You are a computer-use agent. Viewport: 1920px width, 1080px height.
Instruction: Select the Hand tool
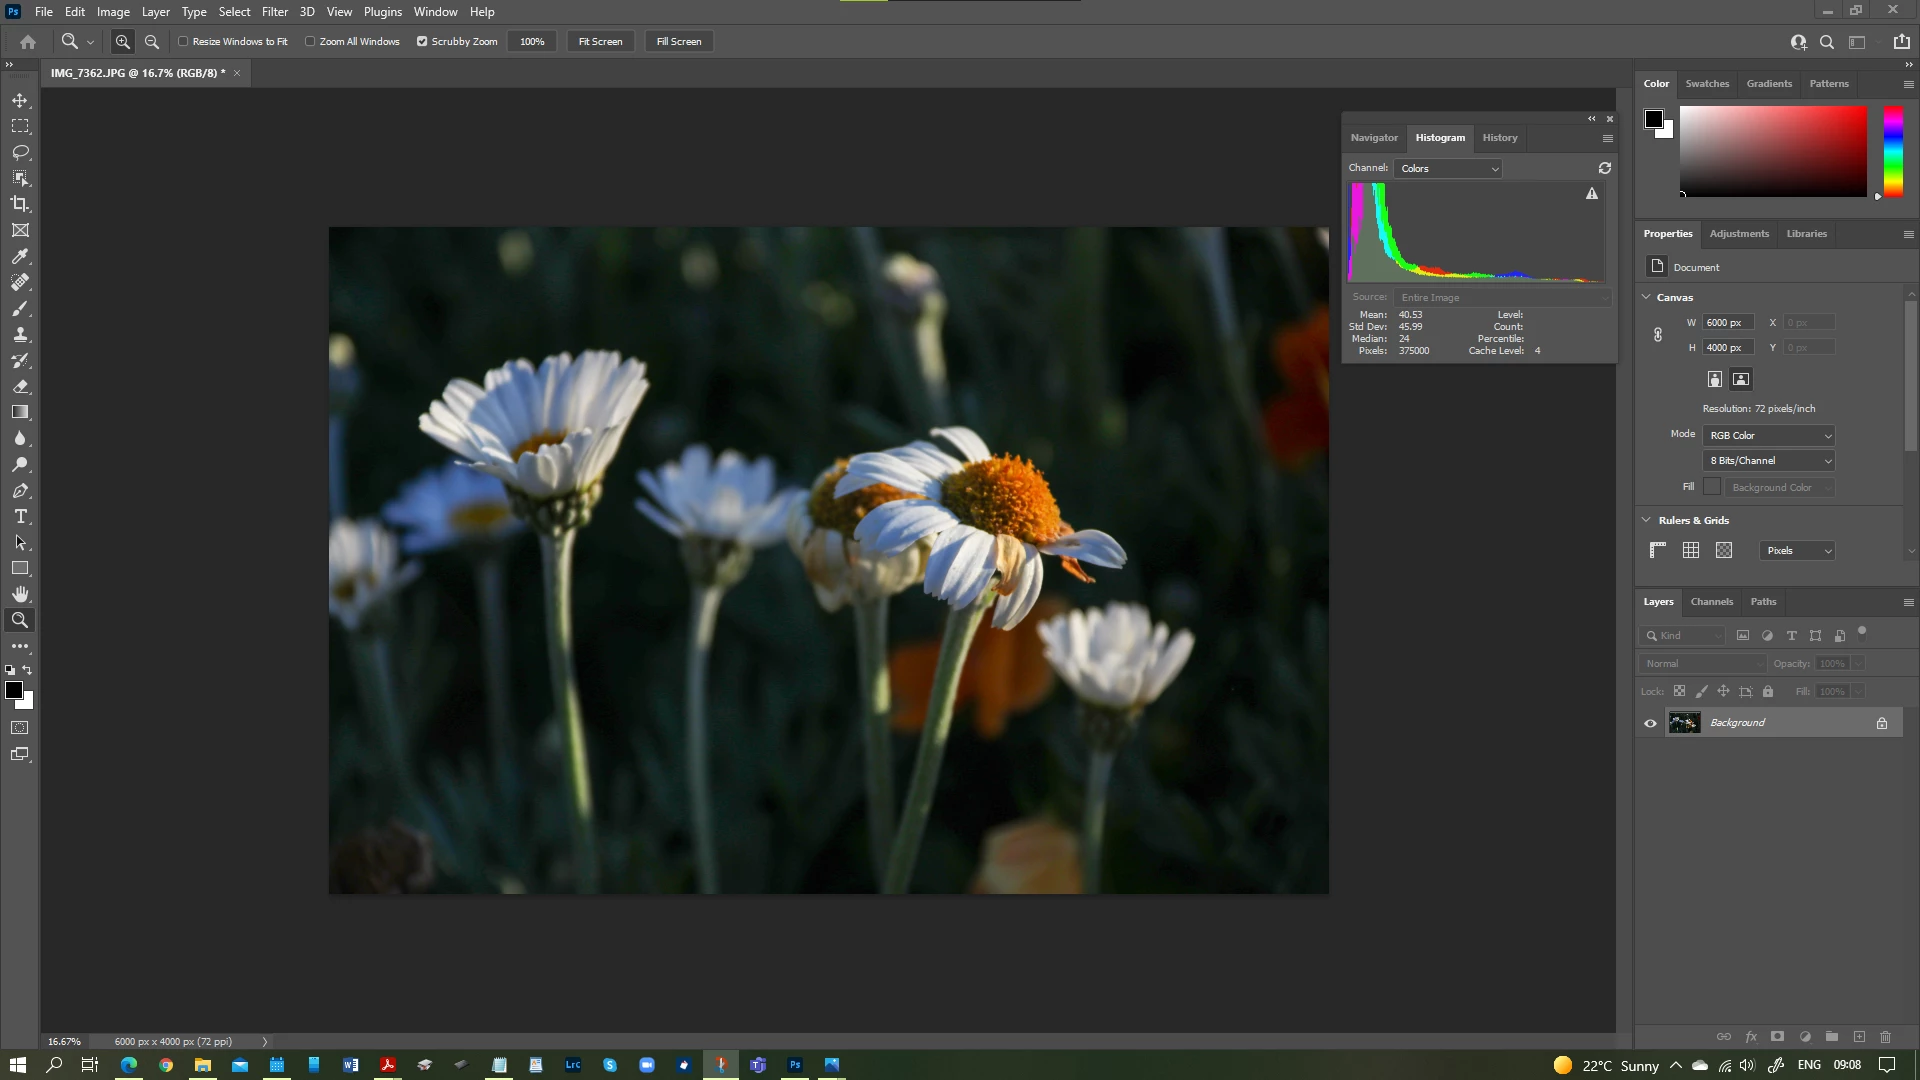[x=20, y=594]
